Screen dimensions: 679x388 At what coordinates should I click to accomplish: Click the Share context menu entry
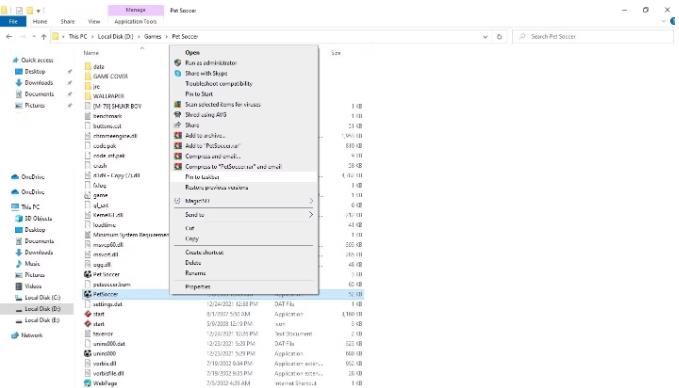click(x=192, y=125)
